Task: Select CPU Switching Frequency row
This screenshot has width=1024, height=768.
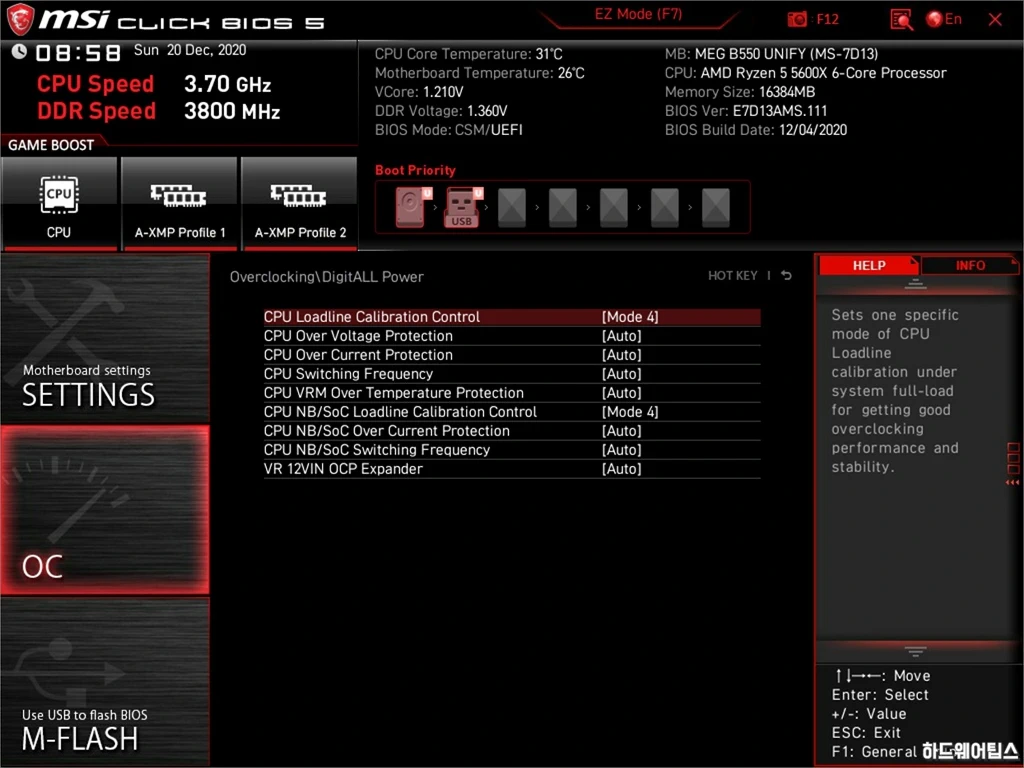Action: pos(512,374)
